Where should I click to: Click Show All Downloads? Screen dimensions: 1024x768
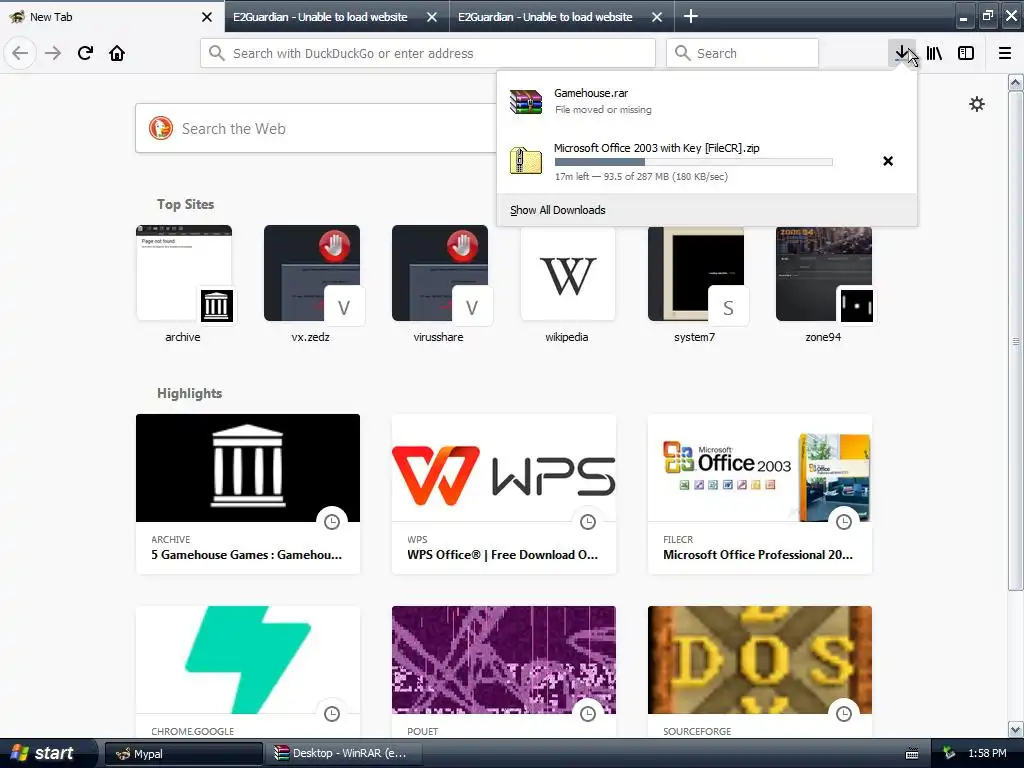558,210
